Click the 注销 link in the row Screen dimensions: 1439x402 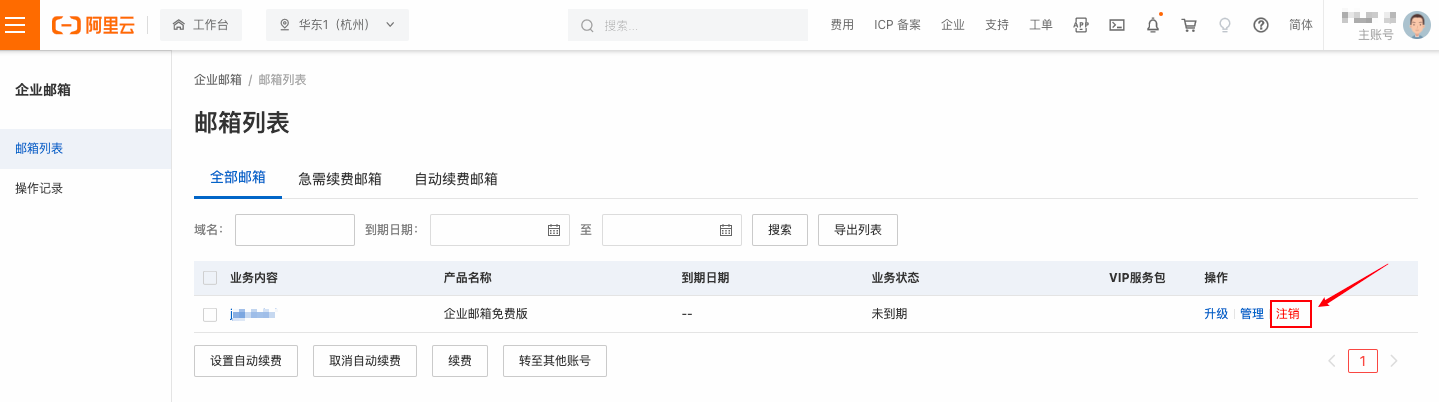tap(1289, 314)
